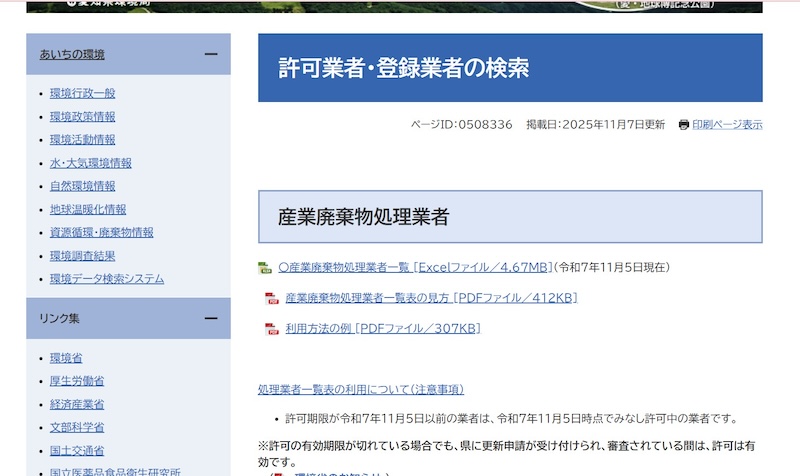This screenshot has width=800, height=476.
Task: Click the Excel file icon before 産業廃棄物処理業者一覧
Action: click(265, 268)
